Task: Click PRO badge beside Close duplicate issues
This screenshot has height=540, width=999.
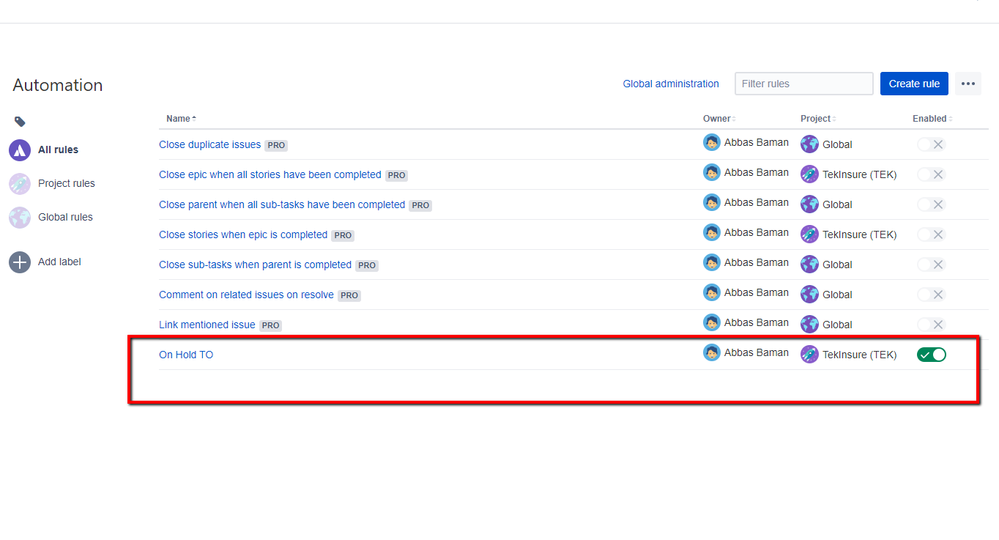Action: 276,145
